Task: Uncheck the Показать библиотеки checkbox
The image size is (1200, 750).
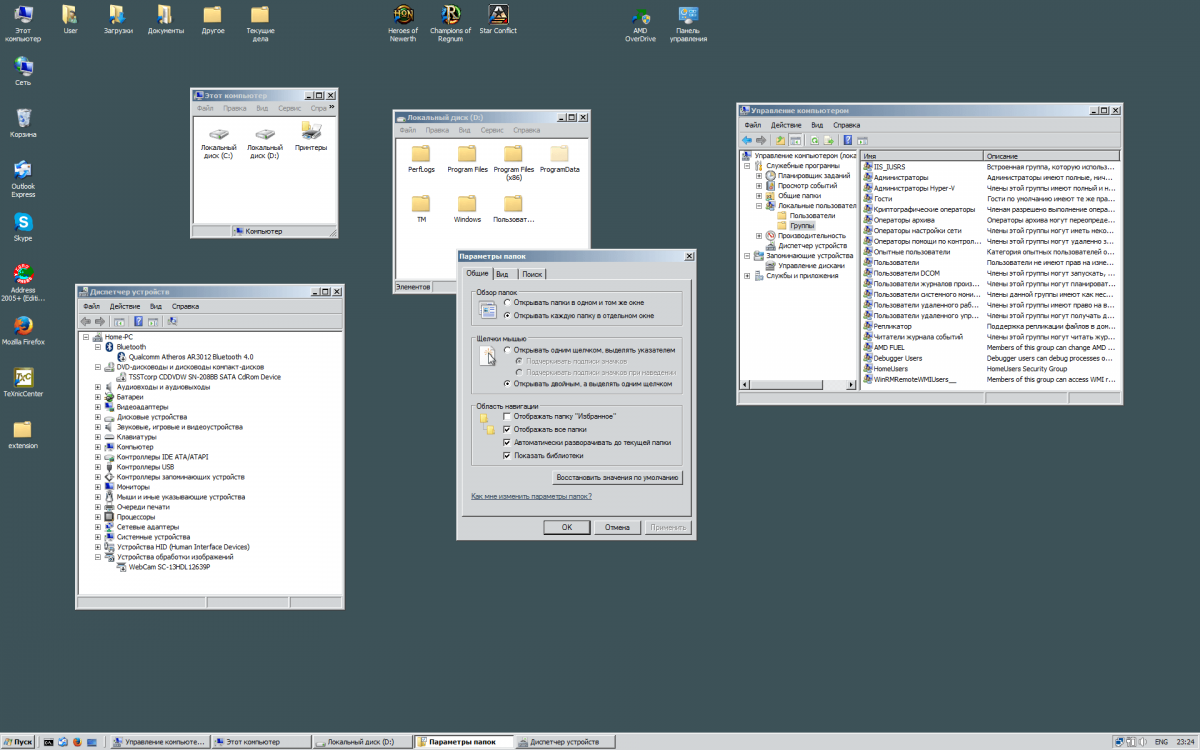Action: click(507, 455)
